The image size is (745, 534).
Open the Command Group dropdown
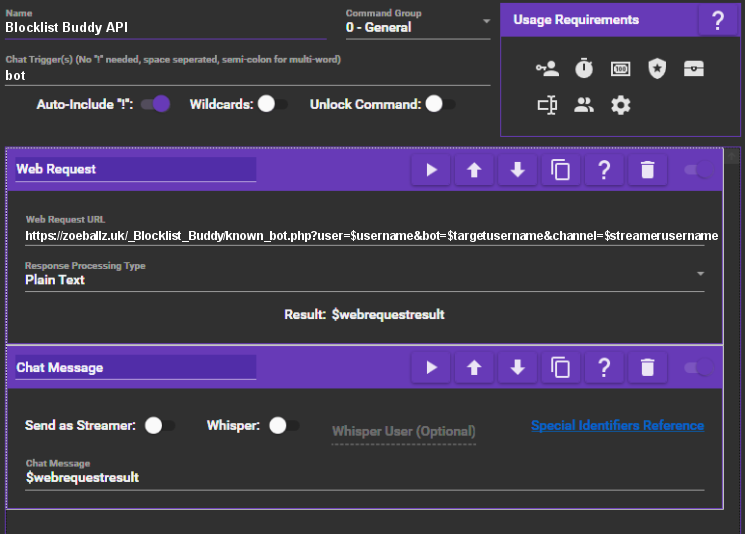418,27
